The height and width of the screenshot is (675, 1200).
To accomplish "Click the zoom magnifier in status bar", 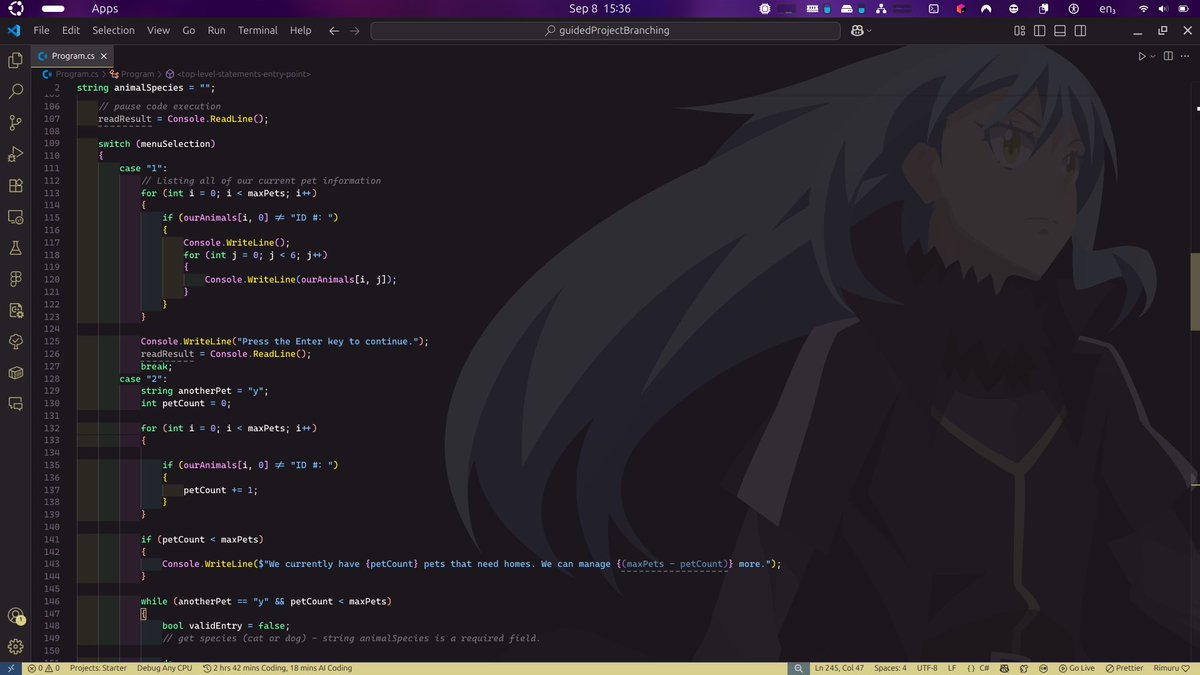I will point(798,667).
